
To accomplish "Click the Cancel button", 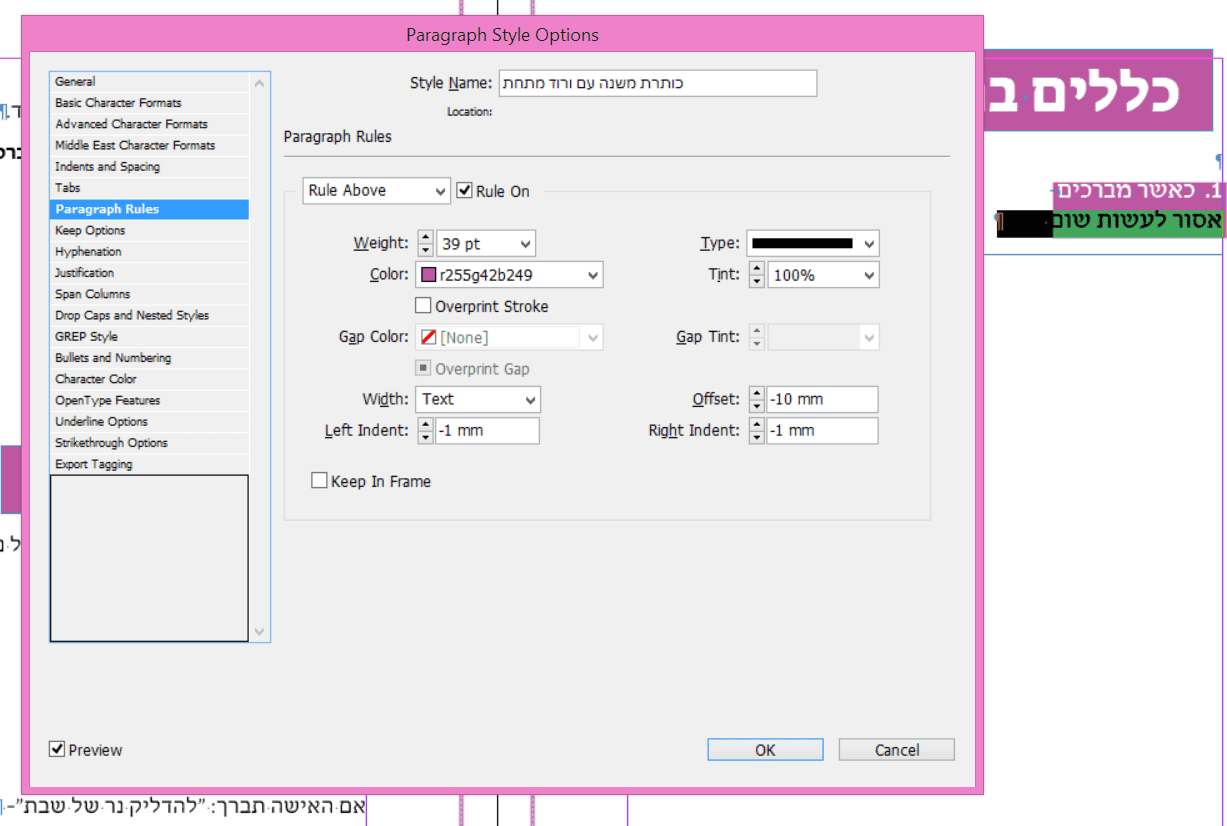I will tap(897, 750).
